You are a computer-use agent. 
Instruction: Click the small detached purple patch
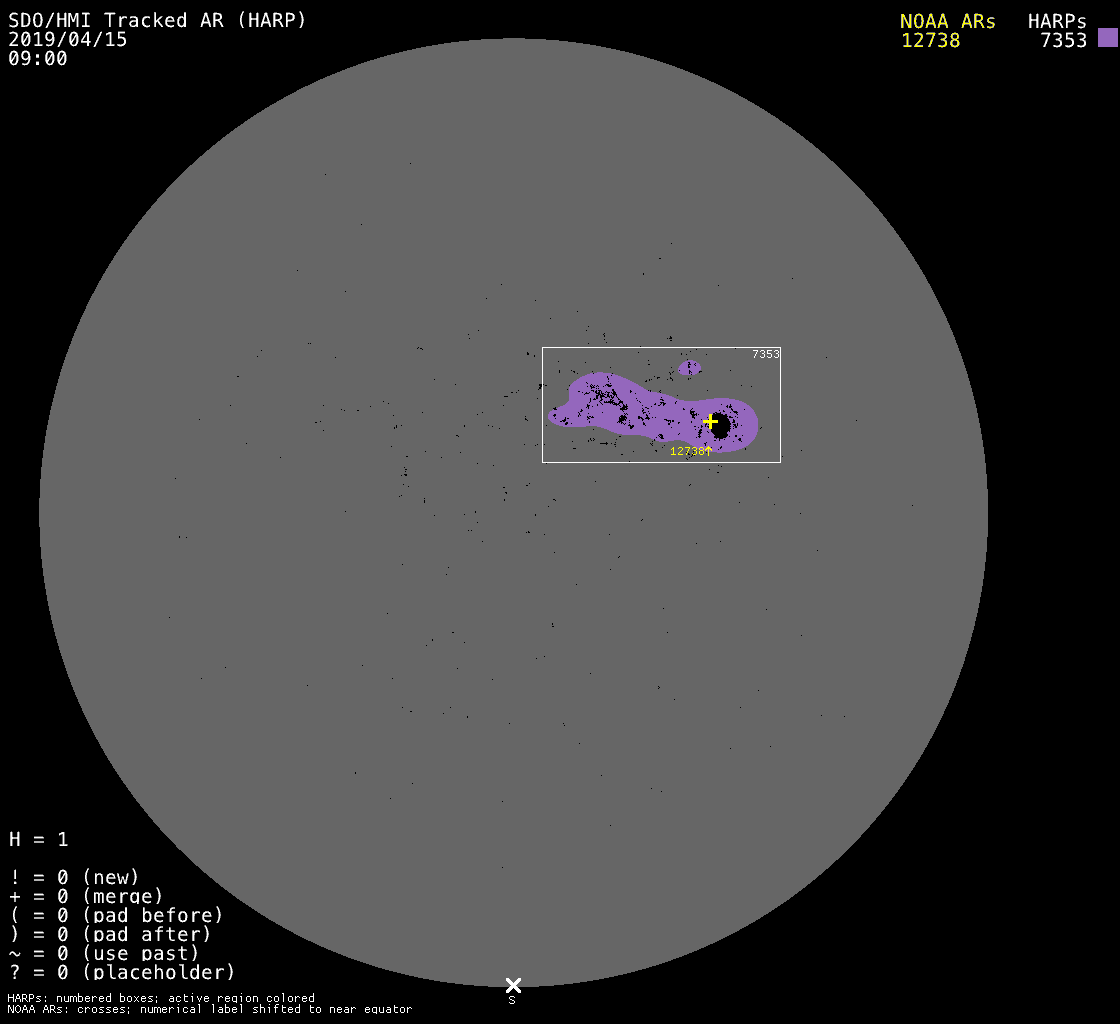pyautogui.click(x=689, y=368)
